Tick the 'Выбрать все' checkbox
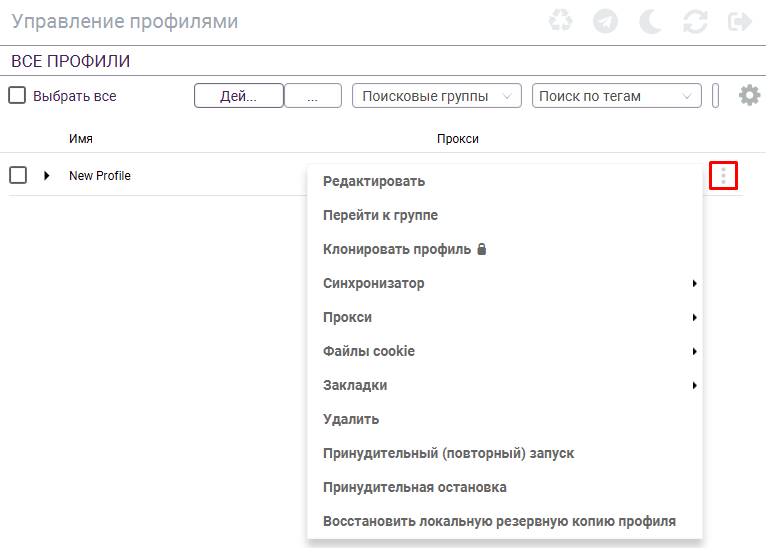The width and height of the screenshot is (766, 548). click(17, 95)
